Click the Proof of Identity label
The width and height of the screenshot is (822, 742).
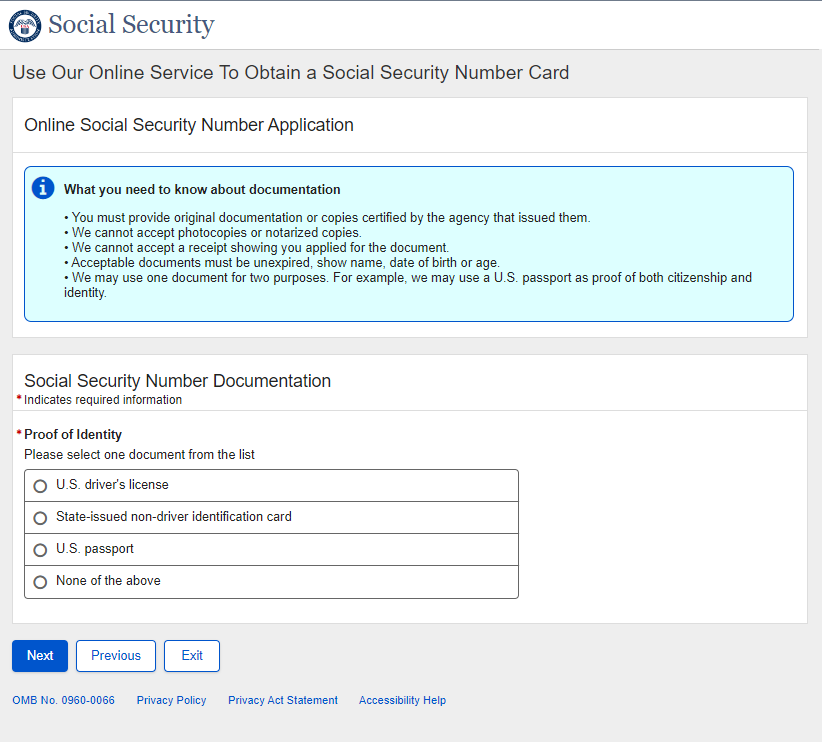pos(73,434)
